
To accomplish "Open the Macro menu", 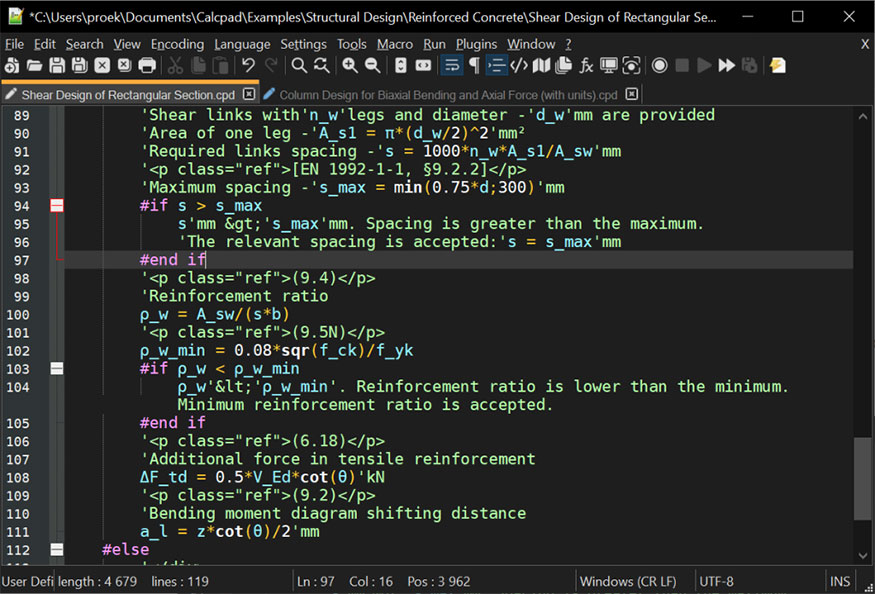I will click(394, 44).
